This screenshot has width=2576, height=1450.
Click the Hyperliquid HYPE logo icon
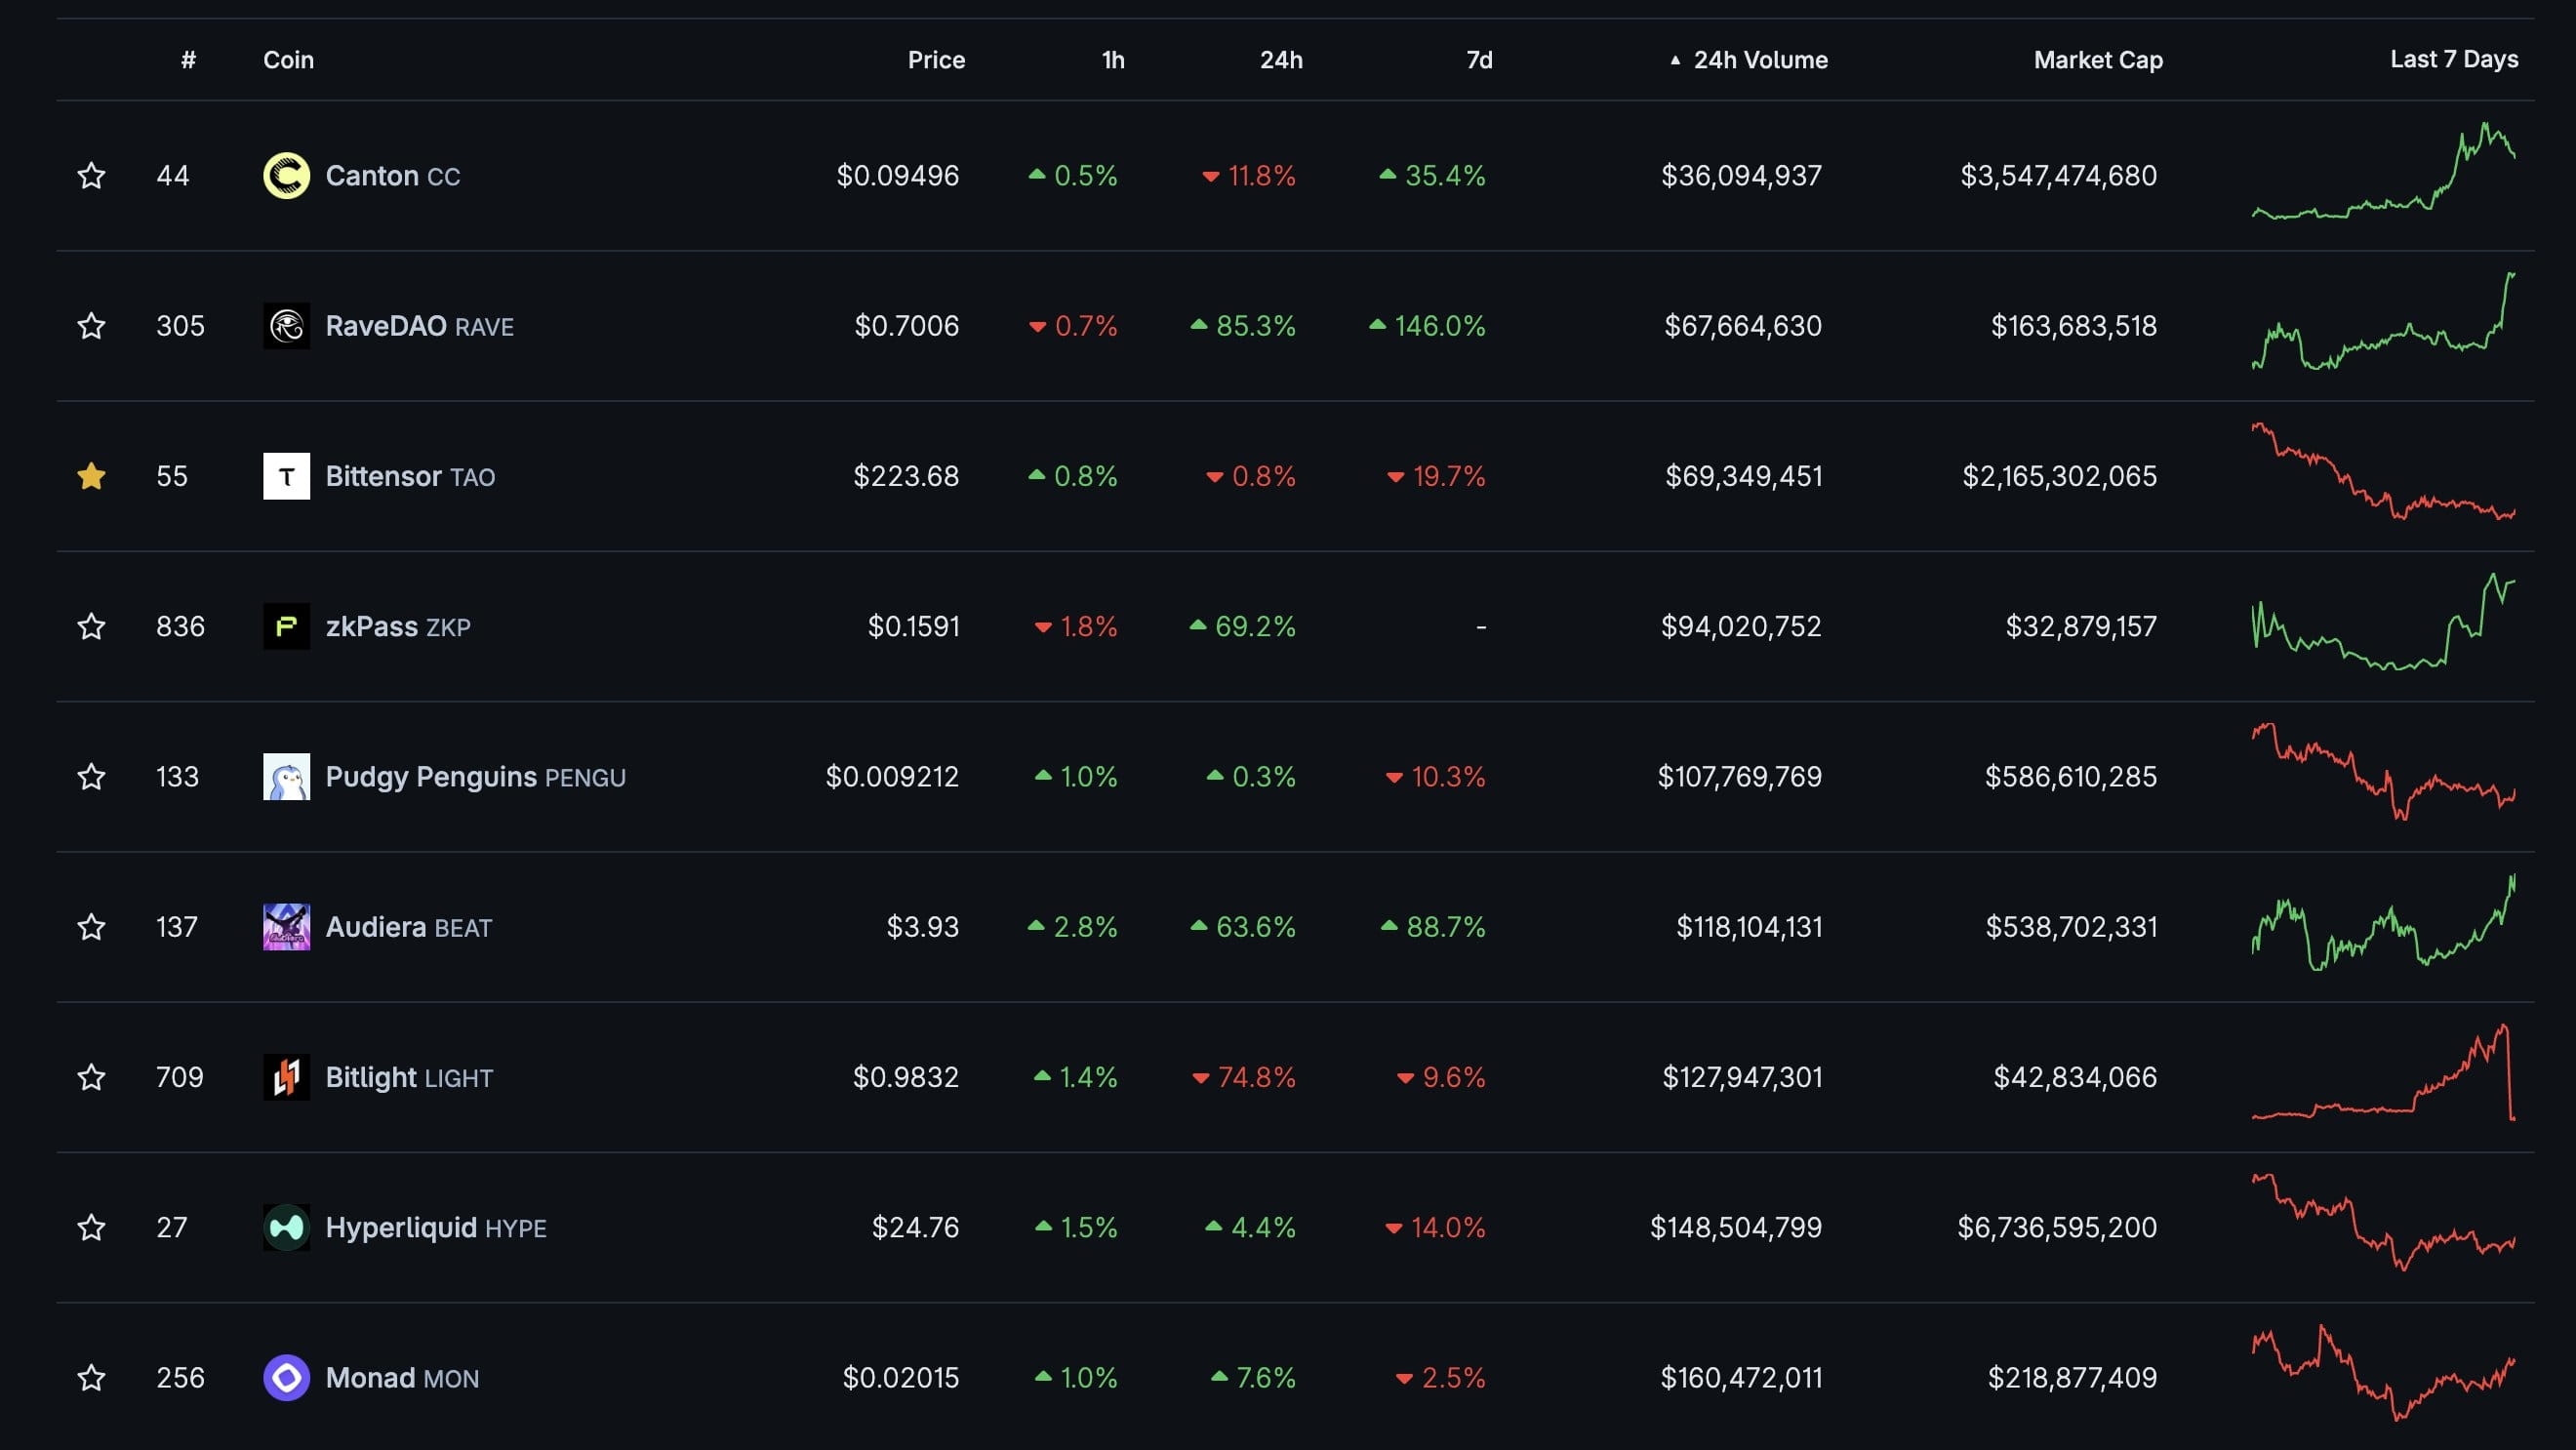tap(286, 1227)
